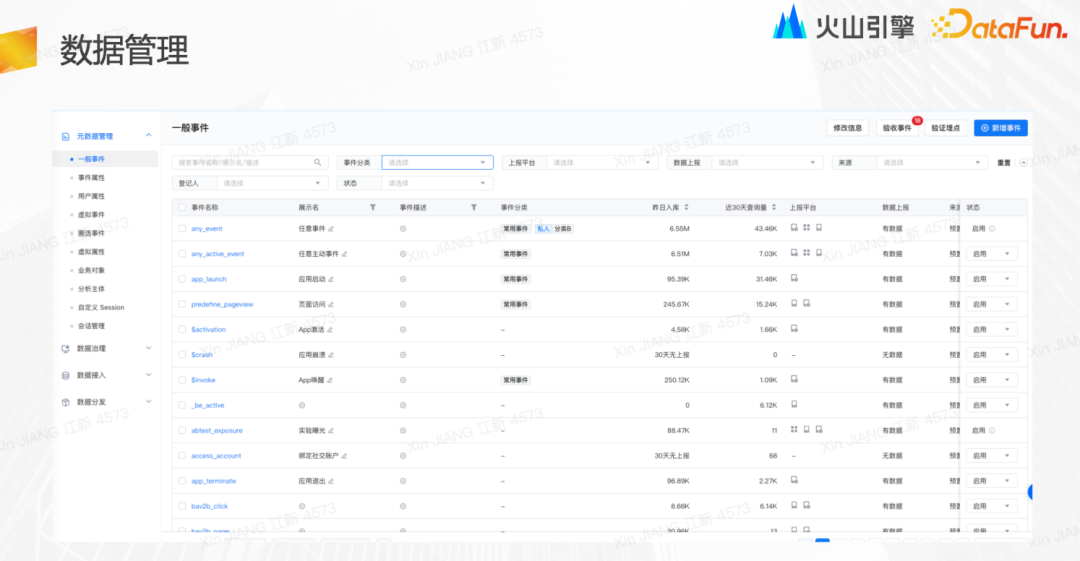Image resolution: width=1080 pixels, height=561 pixels.
Task: Edit display name 页面访问 pencil icon
Action: [331, 305]
